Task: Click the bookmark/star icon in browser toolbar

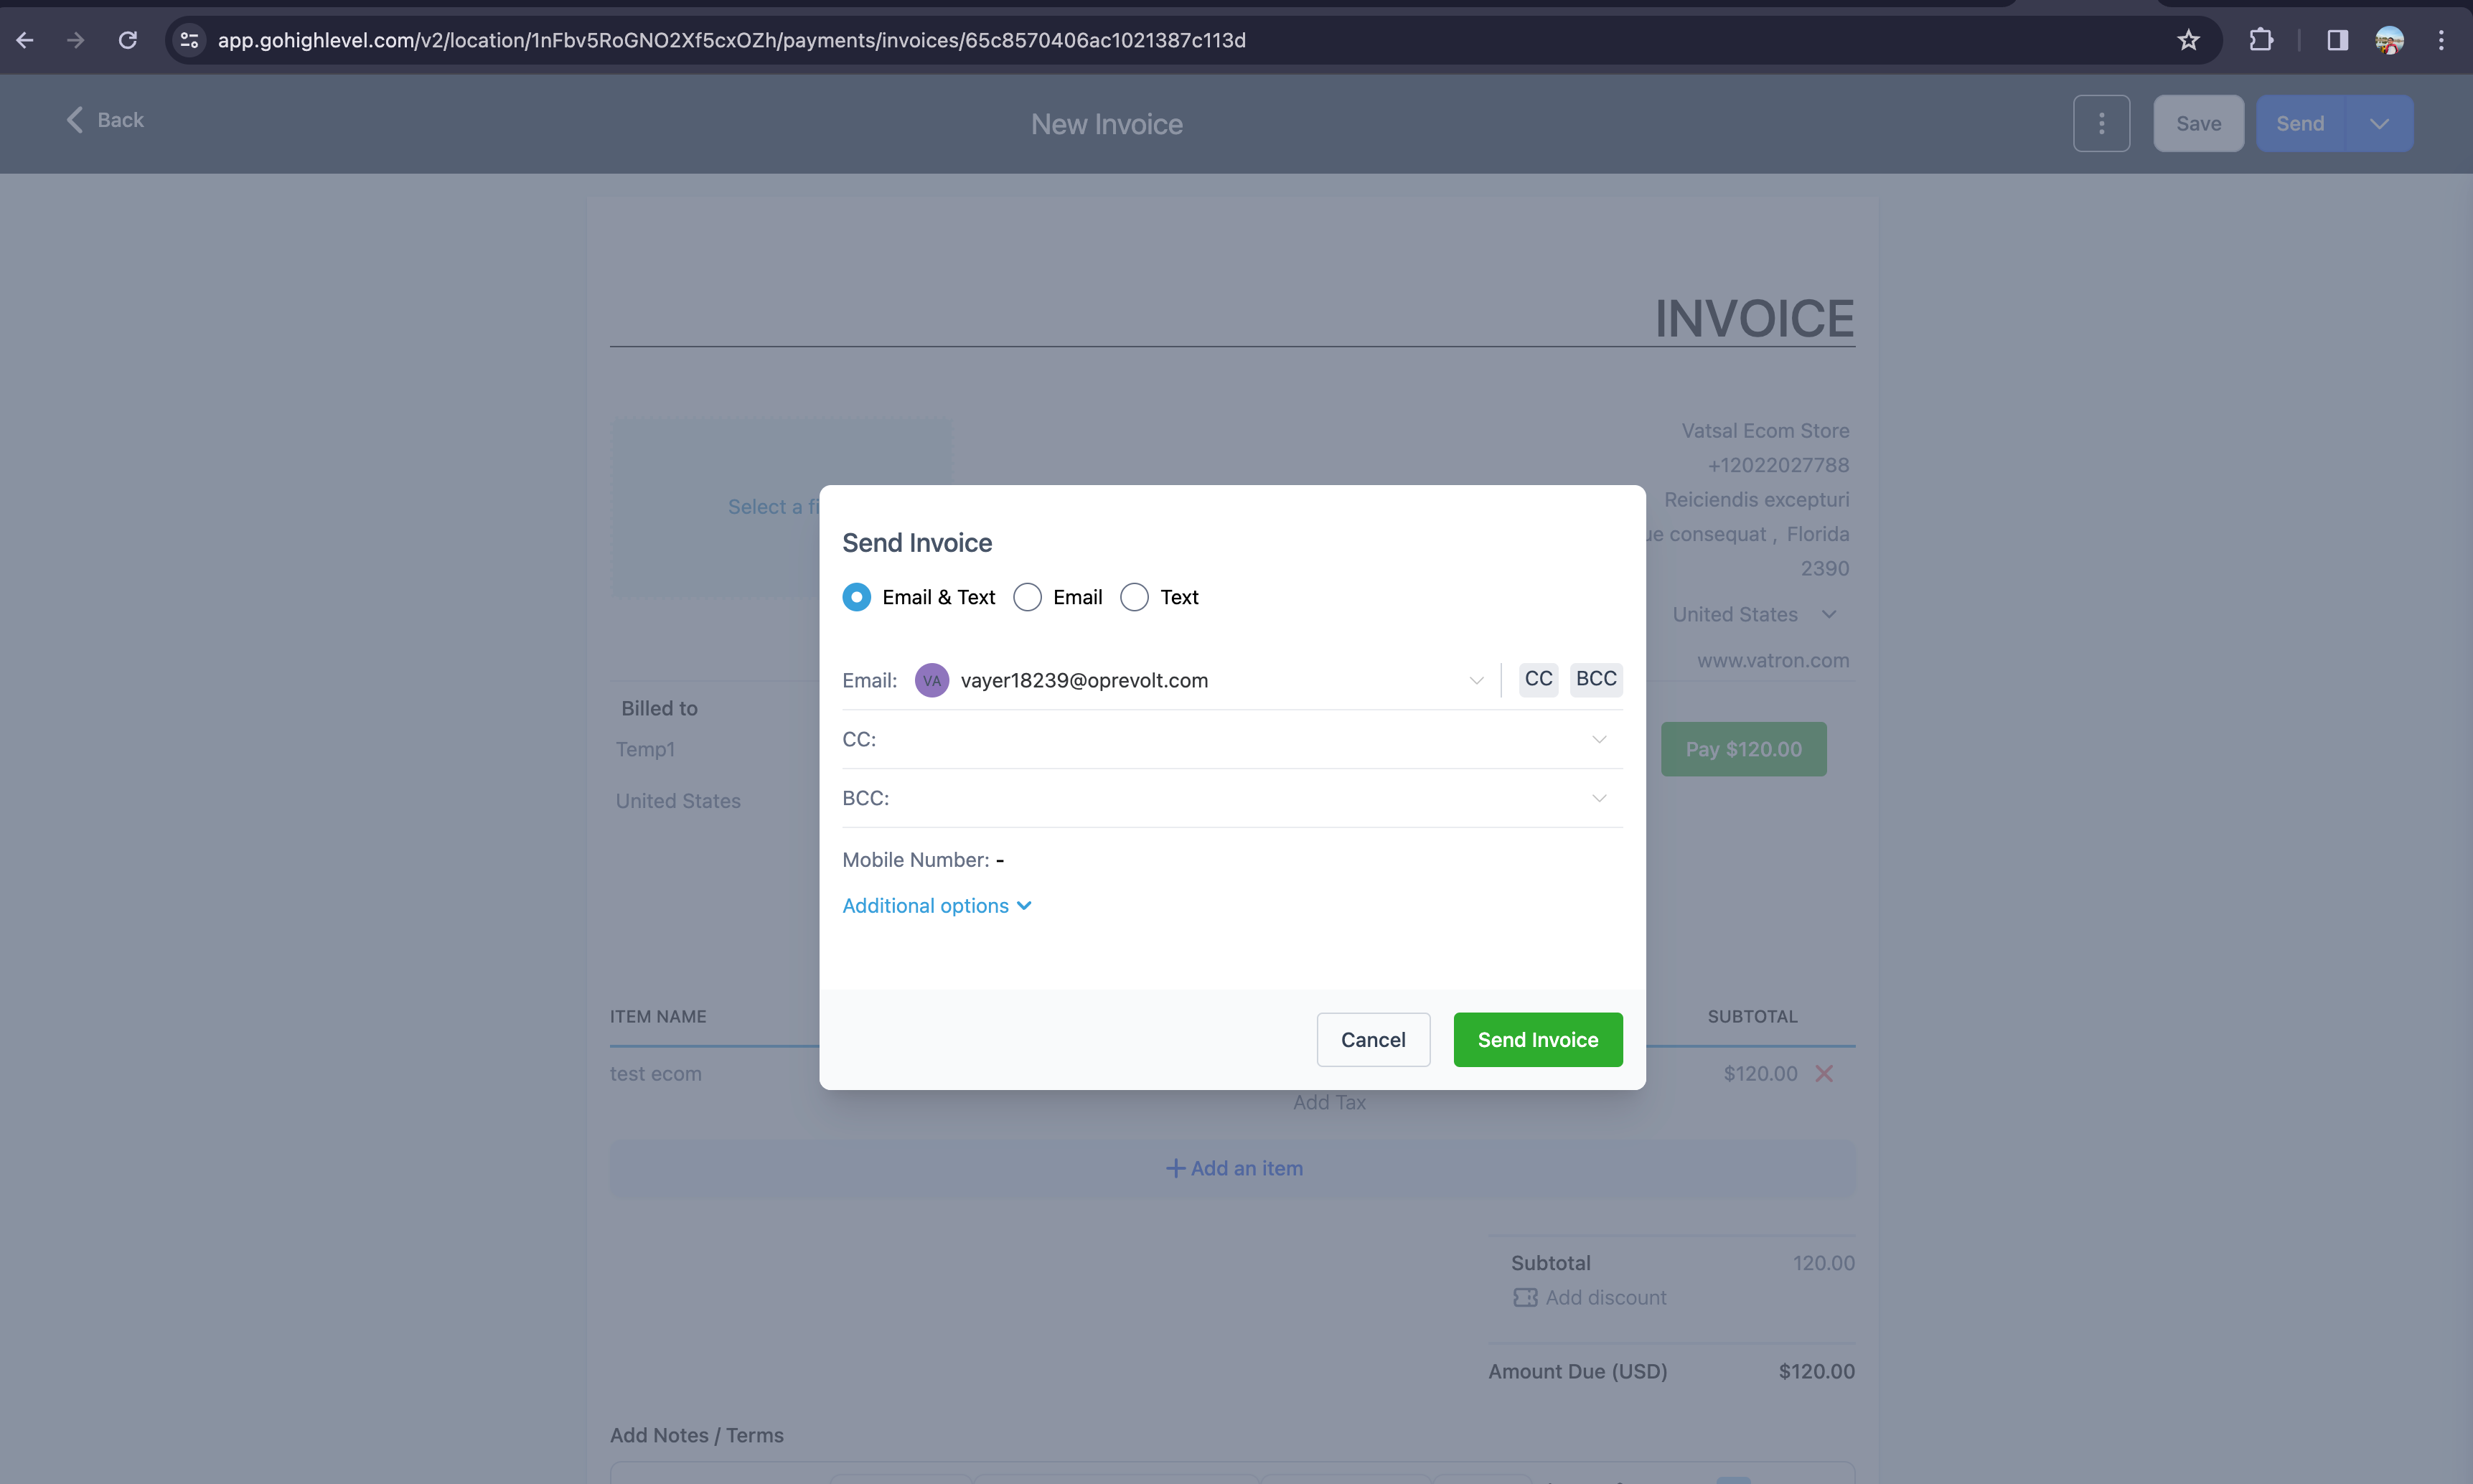Action: tap(2187, 39)
